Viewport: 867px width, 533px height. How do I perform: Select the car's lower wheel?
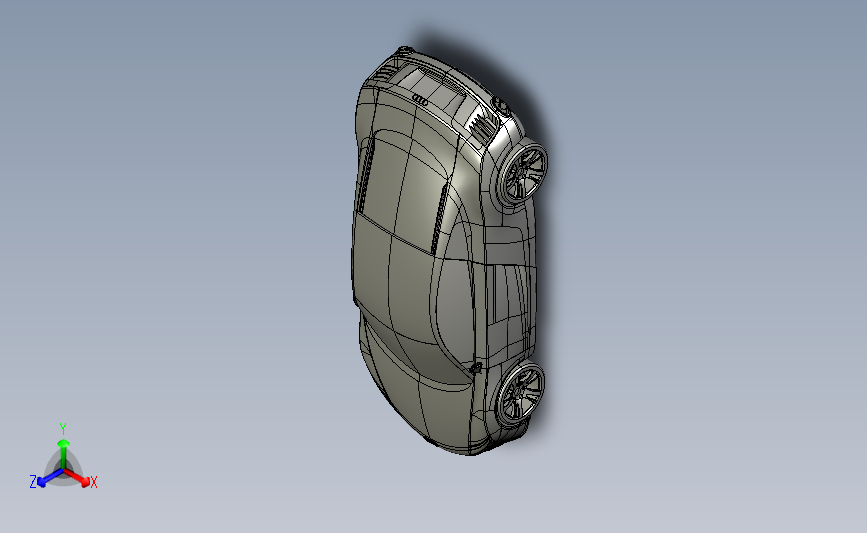(x=520, y=395)
